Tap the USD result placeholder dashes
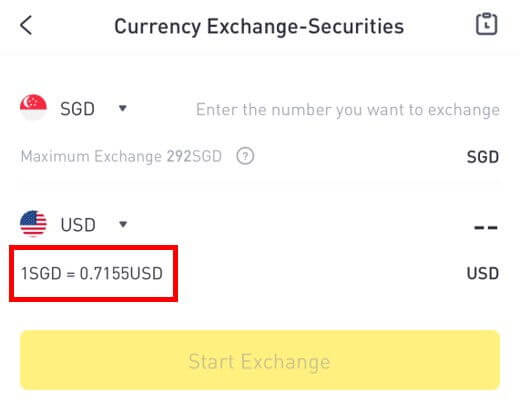520x411 pixels. 486,228
